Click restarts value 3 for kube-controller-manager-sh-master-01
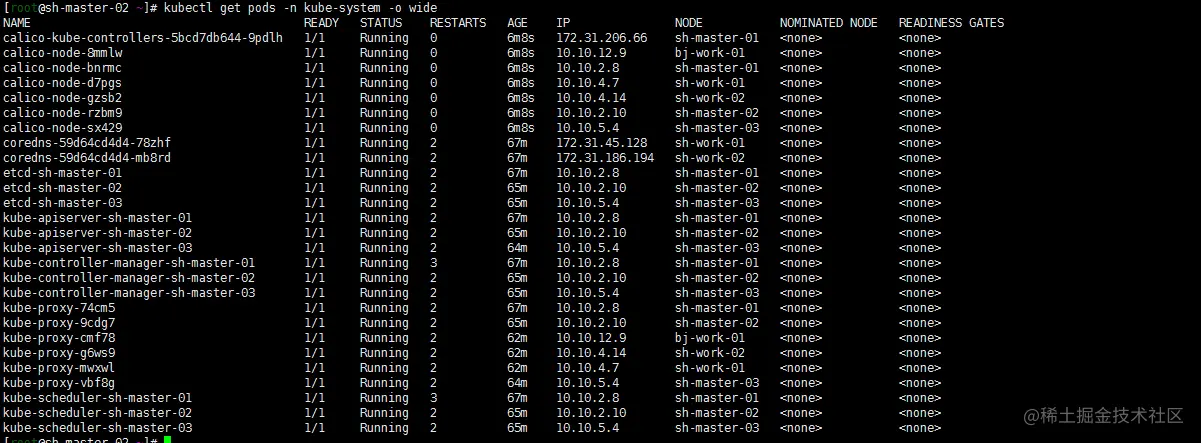This screenshot has width=1201, height=443. click(x=433, y=263)
